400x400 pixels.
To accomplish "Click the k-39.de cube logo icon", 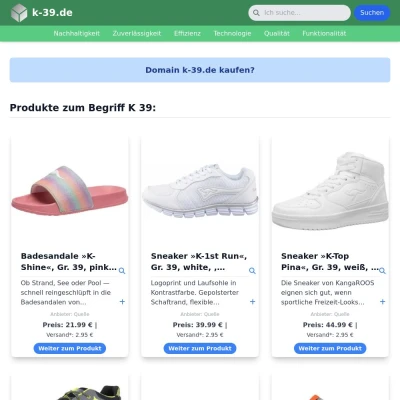I will (19, 13).
